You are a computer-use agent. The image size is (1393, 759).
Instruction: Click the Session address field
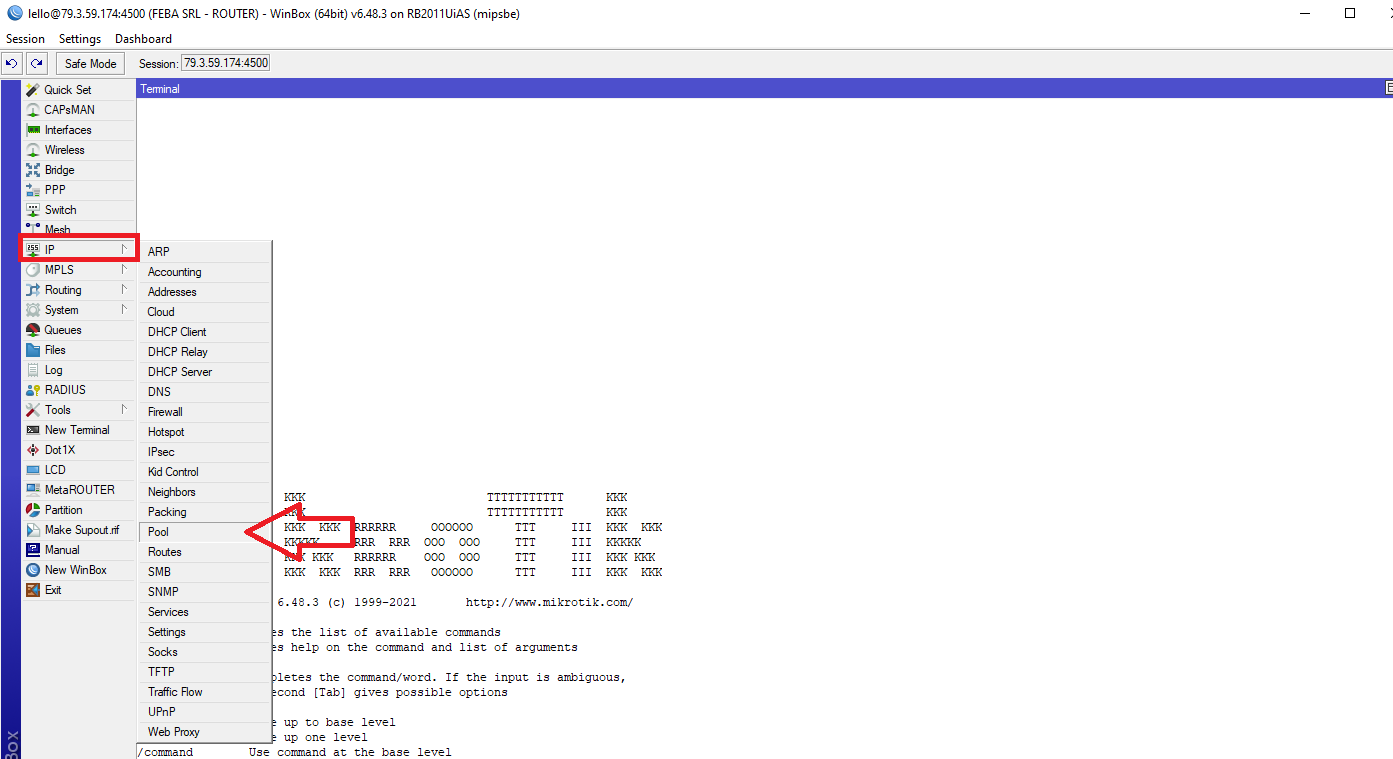click(x=225, y=63)
